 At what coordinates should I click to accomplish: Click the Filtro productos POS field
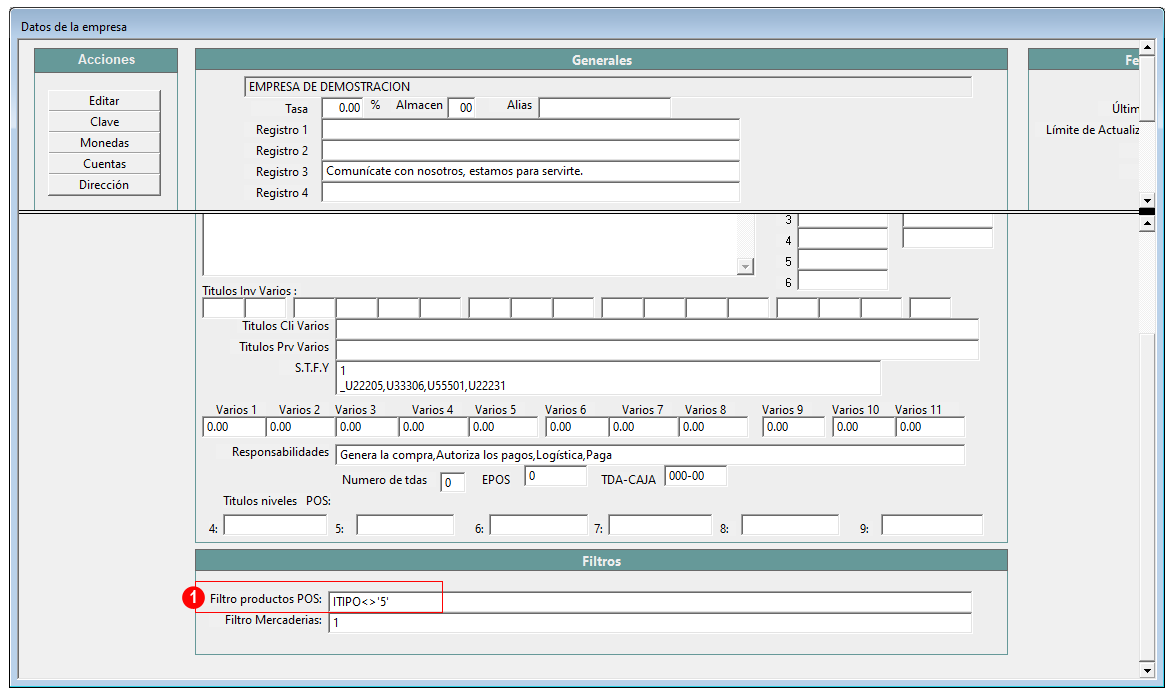pyautogui.click(x=650, y=601)
